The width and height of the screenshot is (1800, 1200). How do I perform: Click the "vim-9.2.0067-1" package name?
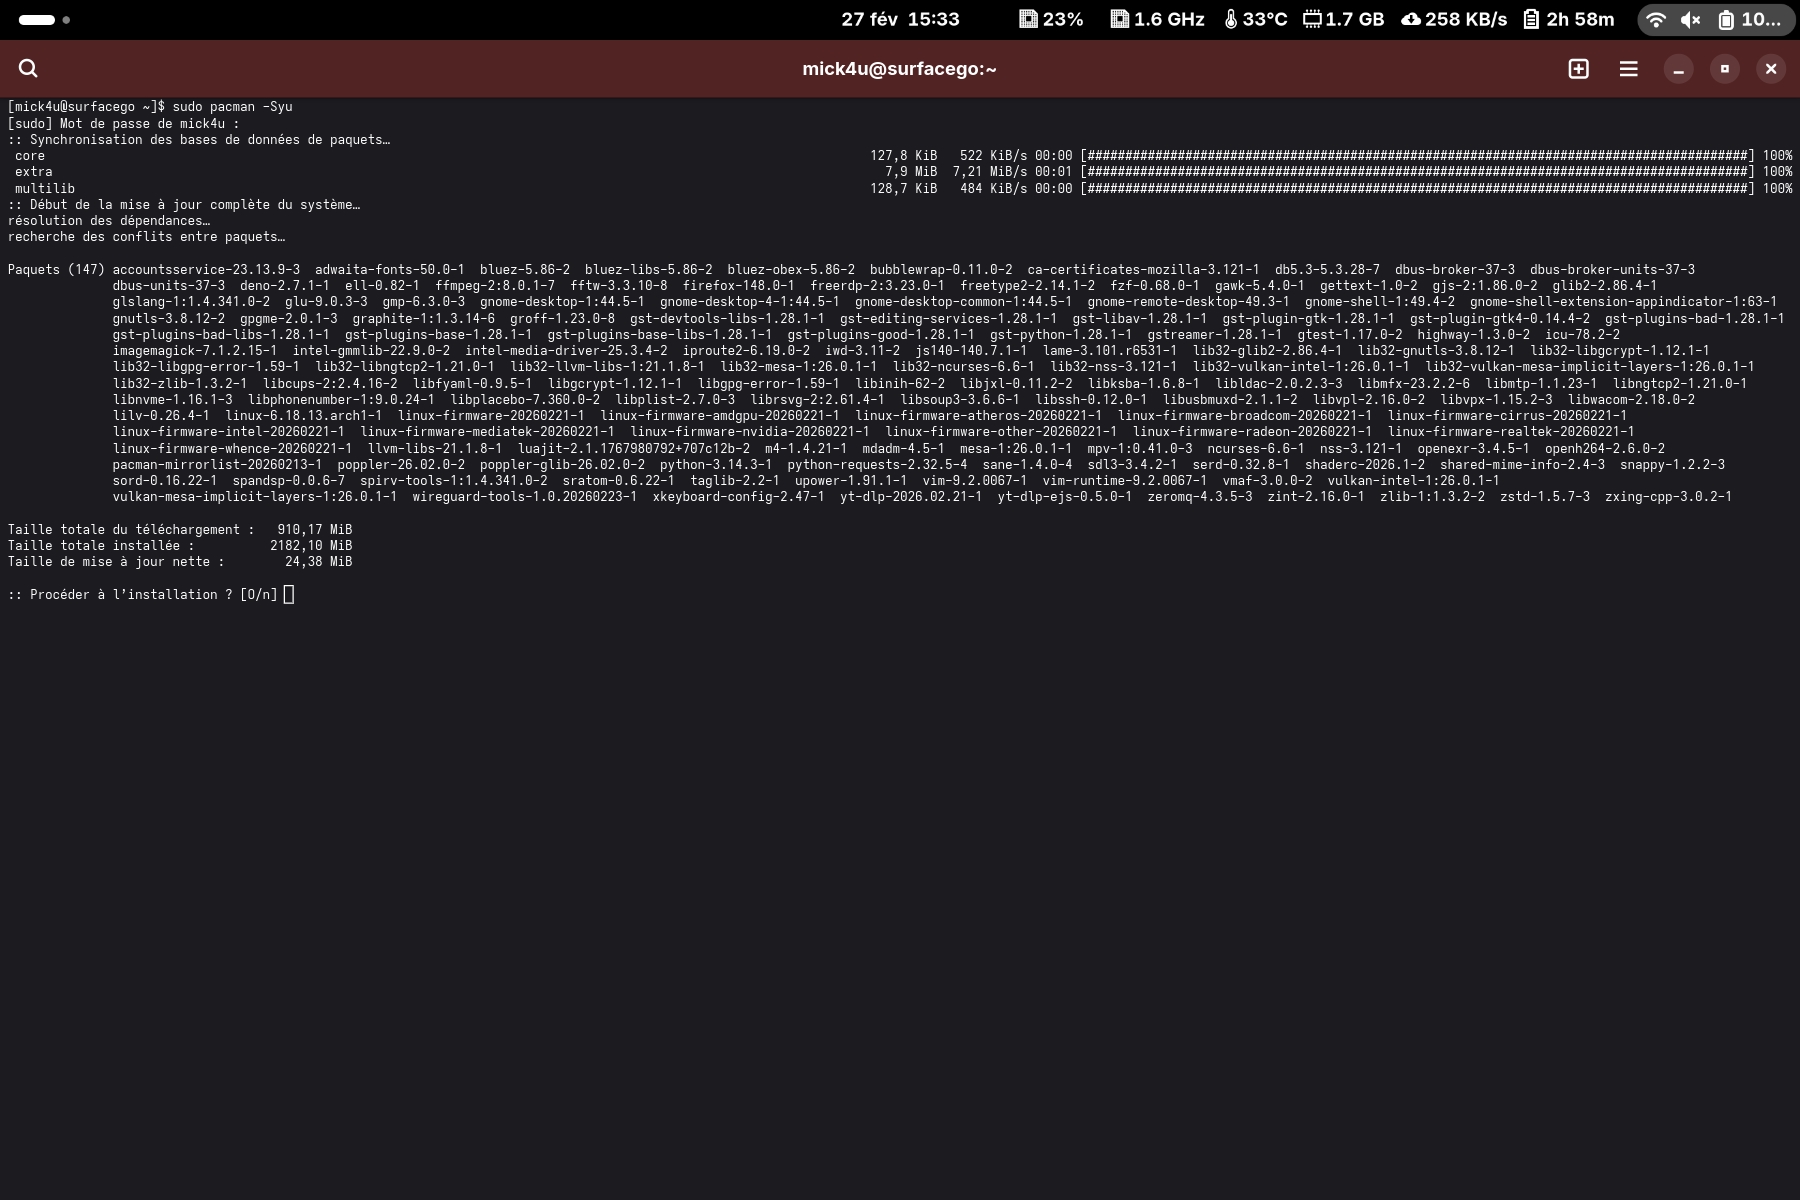coord(975,481)
